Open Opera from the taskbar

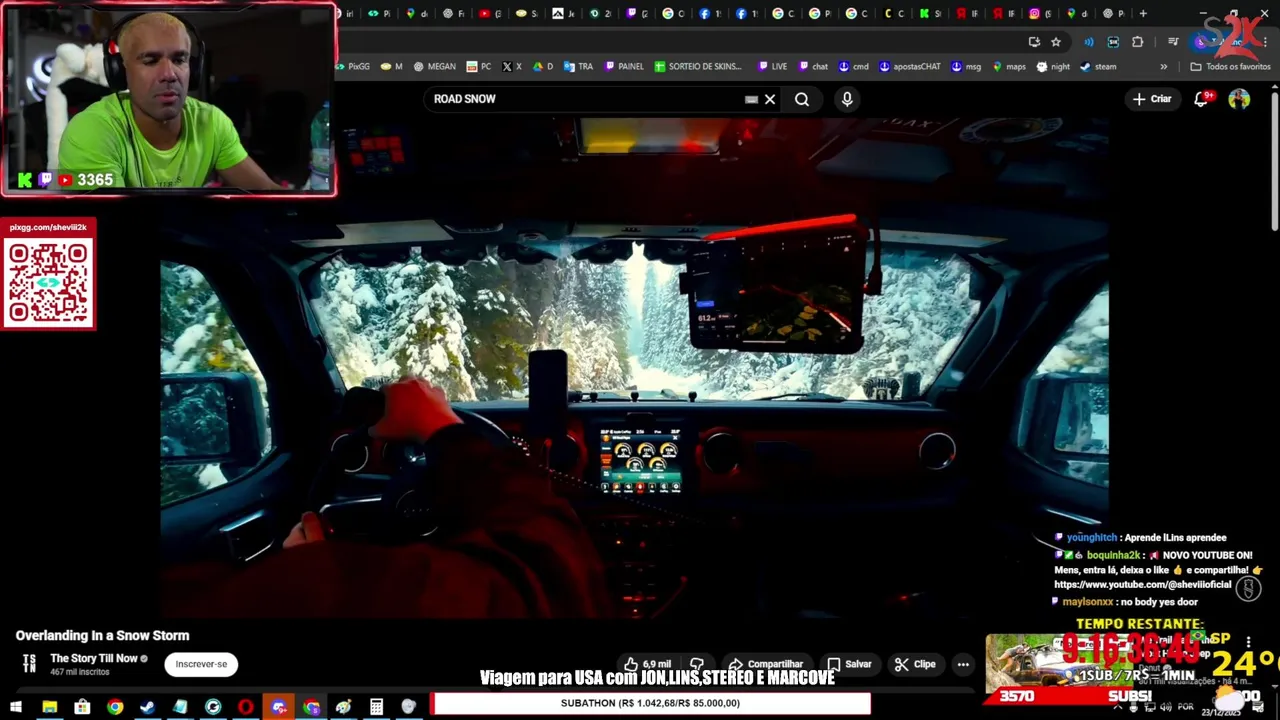point(245,707)
